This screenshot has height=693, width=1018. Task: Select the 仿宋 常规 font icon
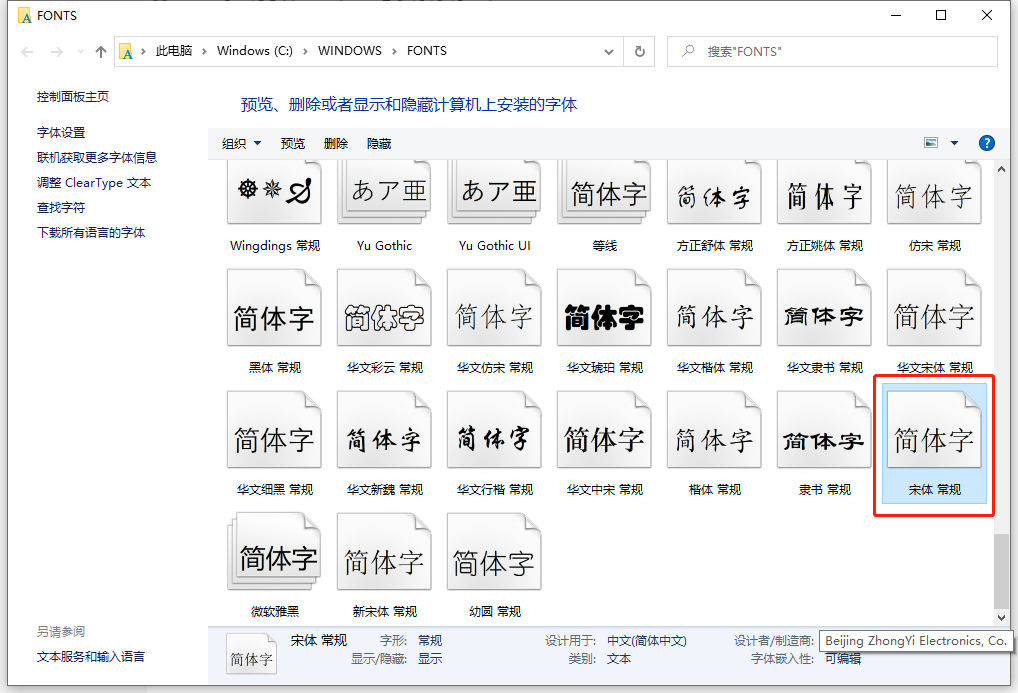[934, 192]
